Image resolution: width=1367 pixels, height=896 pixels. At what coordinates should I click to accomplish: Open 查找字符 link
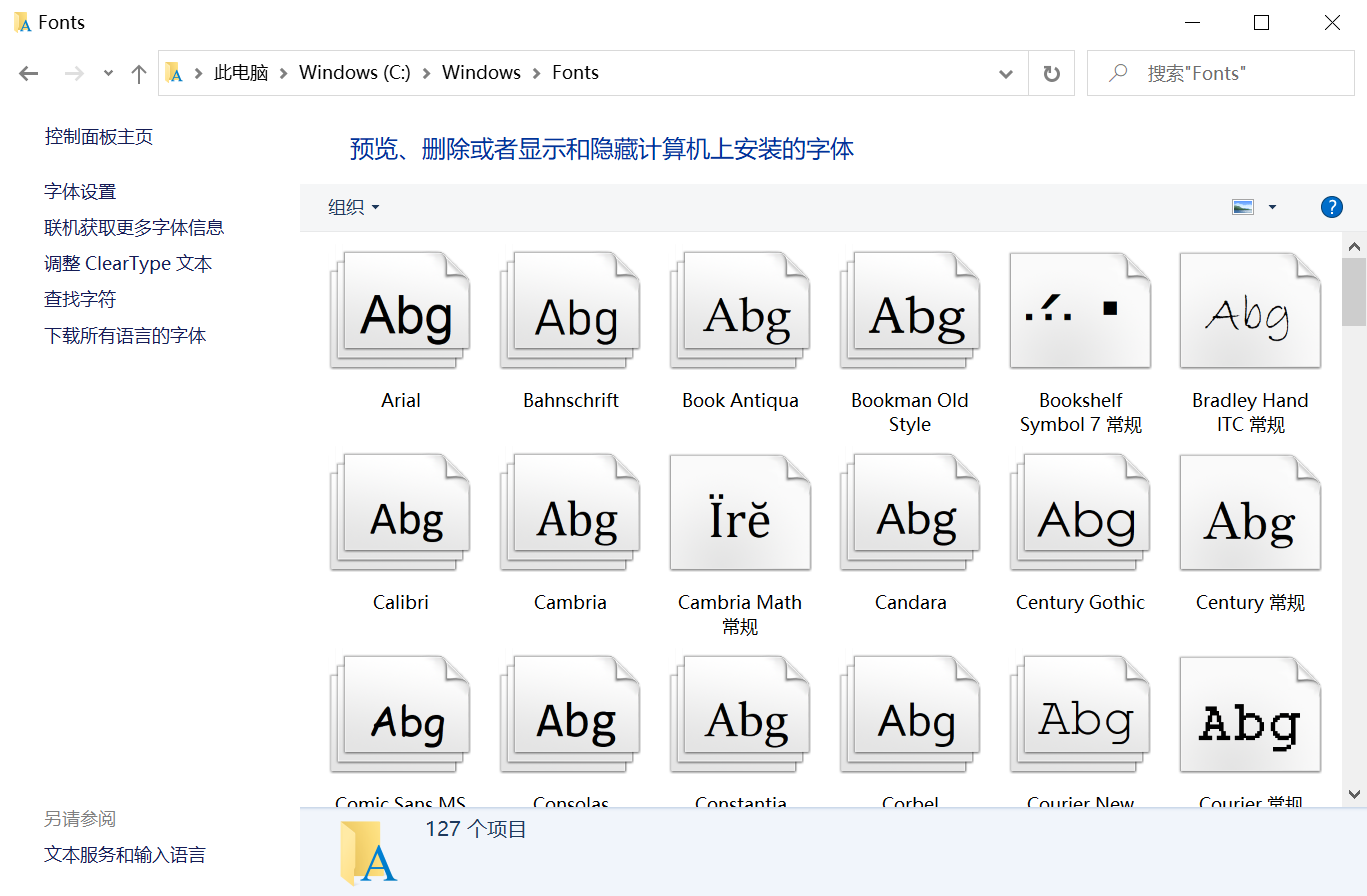80,299
